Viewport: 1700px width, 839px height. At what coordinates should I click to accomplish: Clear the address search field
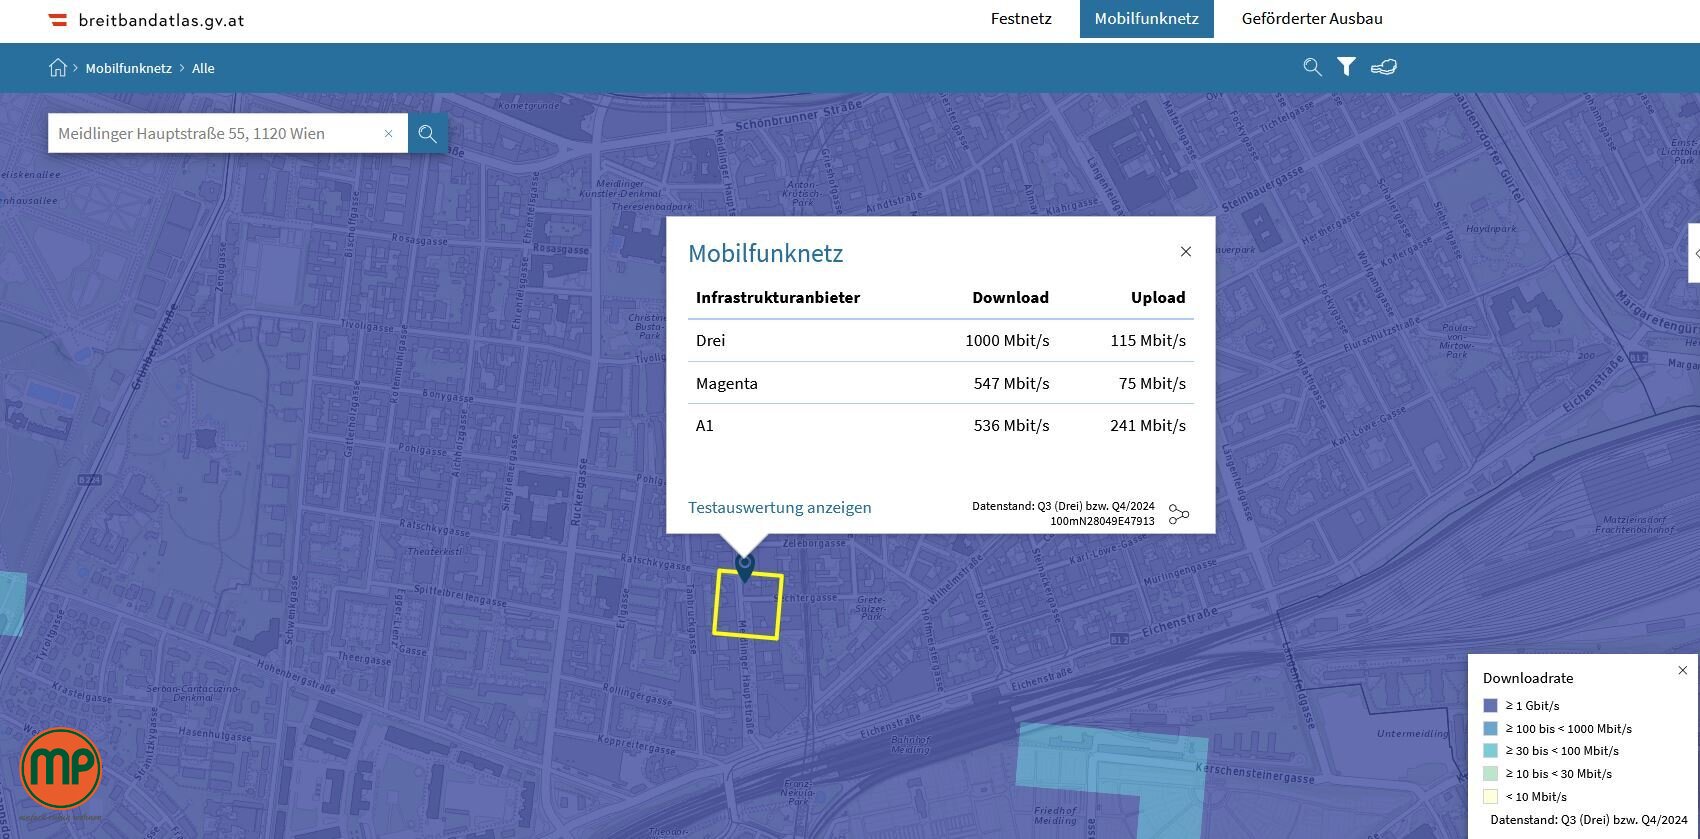[388, 133]
